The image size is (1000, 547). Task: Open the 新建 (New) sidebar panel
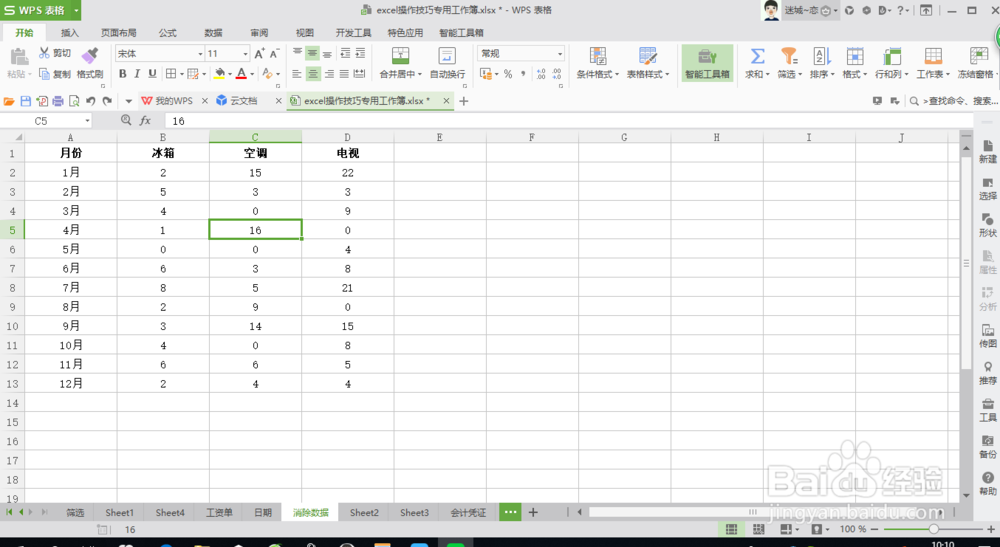click(987, 152)
